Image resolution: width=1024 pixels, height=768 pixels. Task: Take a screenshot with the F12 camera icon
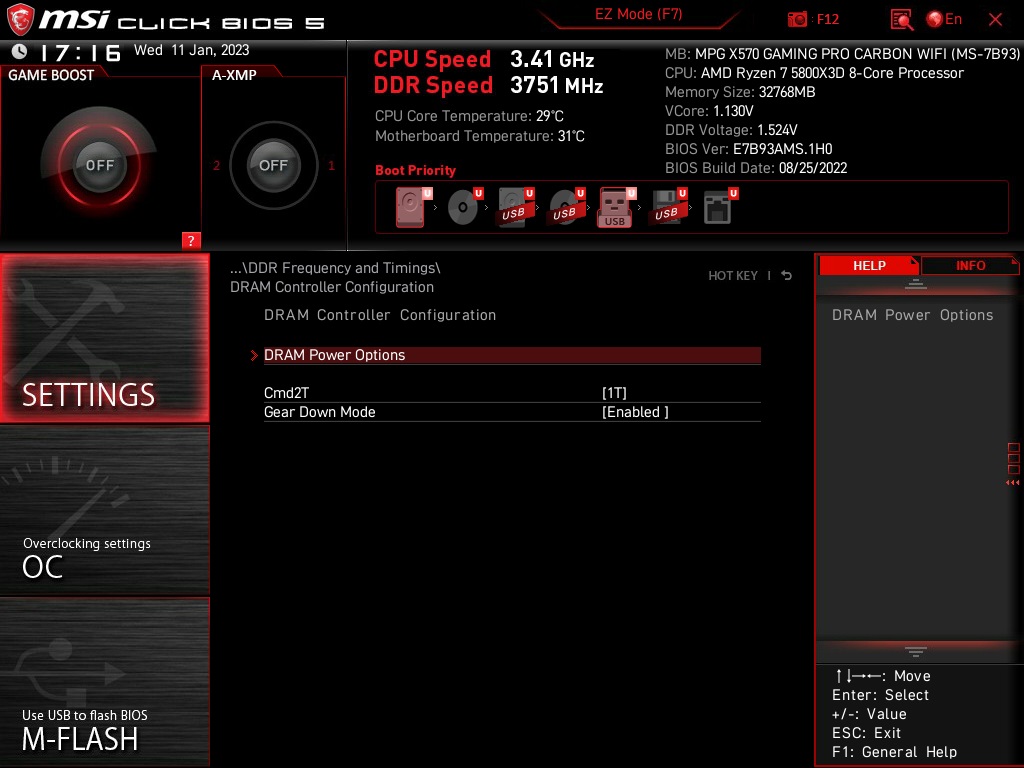pyautogui.click(x=797, y=20)
